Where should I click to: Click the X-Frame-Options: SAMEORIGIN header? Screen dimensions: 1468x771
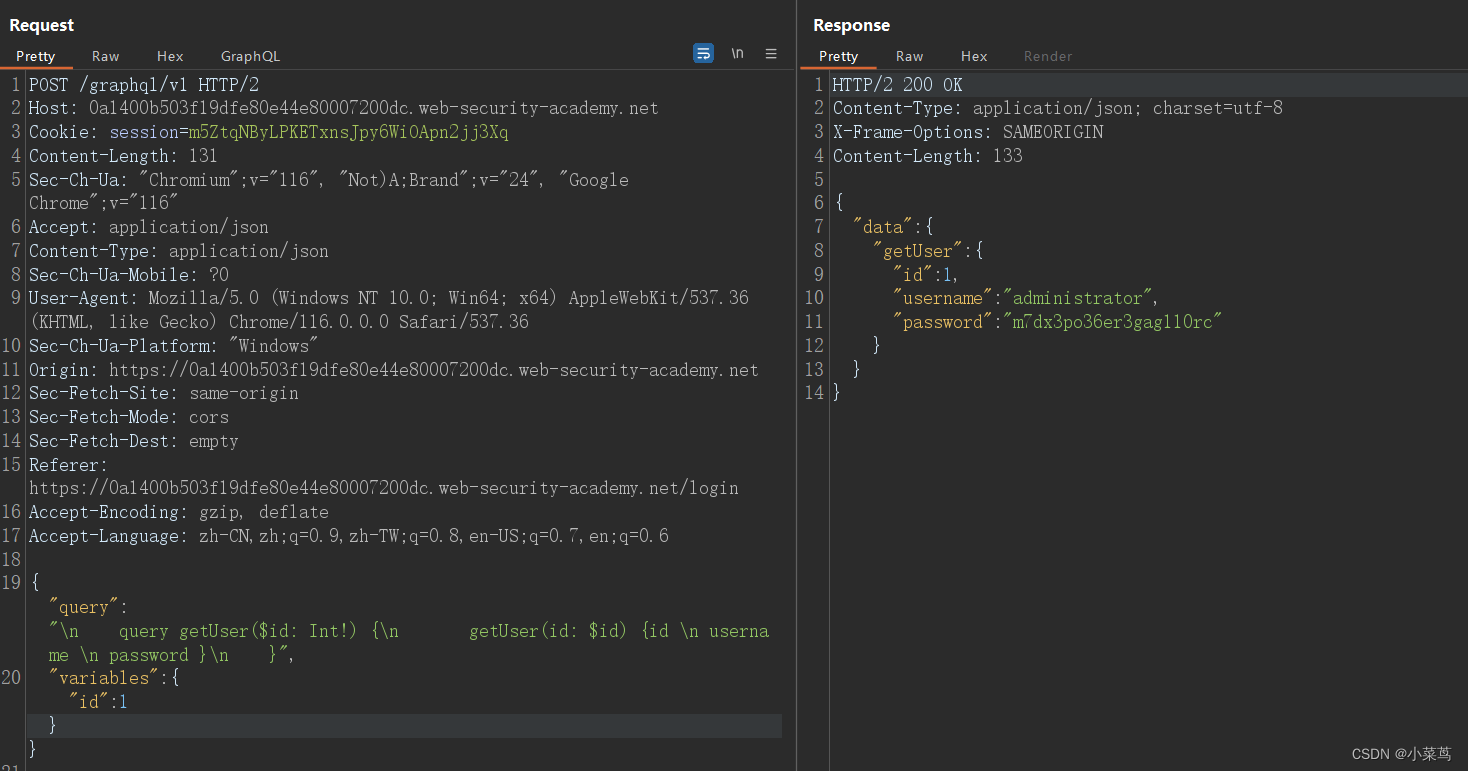tap(968, 132)
